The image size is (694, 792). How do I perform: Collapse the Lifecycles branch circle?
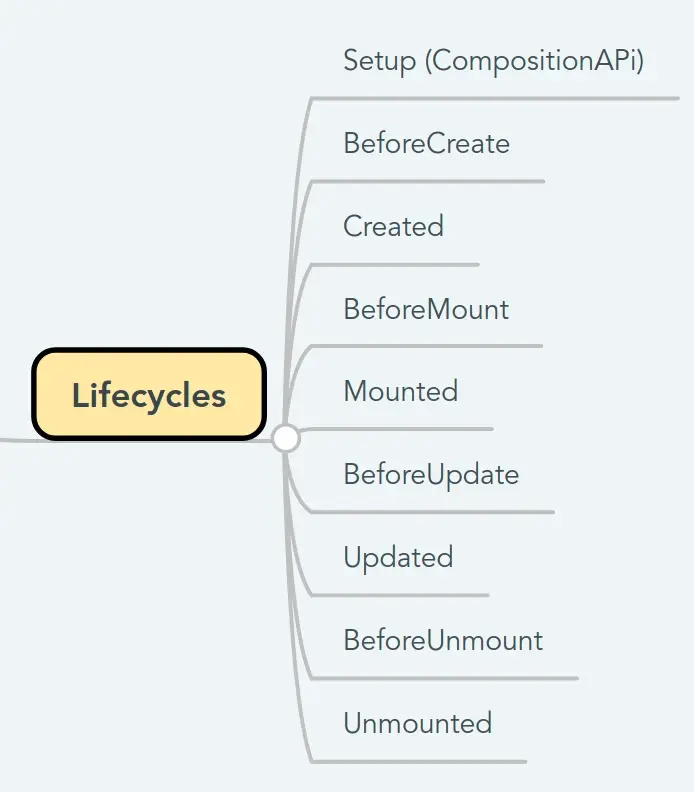coord(286,438)
